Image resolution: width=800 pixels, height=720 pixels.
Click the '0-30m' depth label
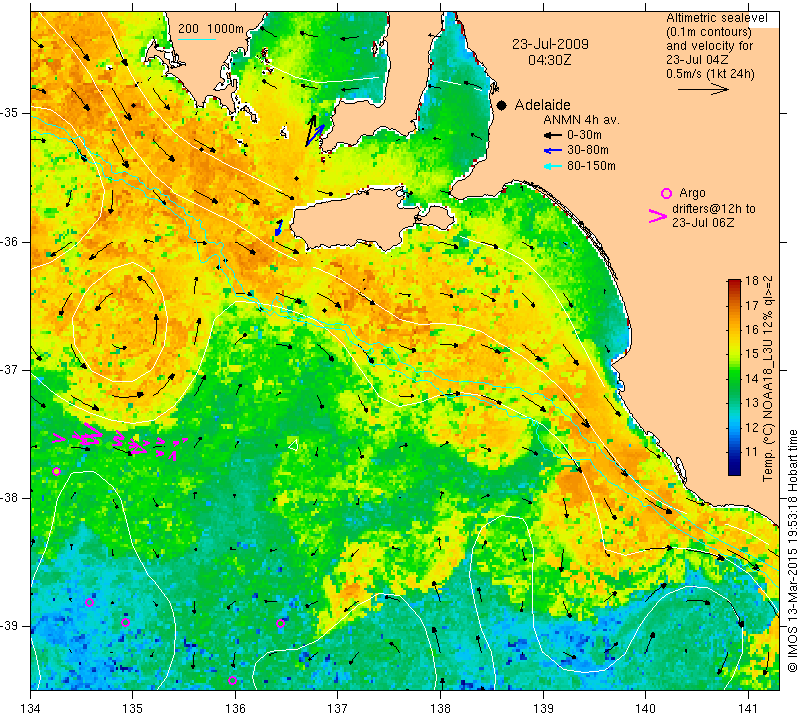[584, 135]
